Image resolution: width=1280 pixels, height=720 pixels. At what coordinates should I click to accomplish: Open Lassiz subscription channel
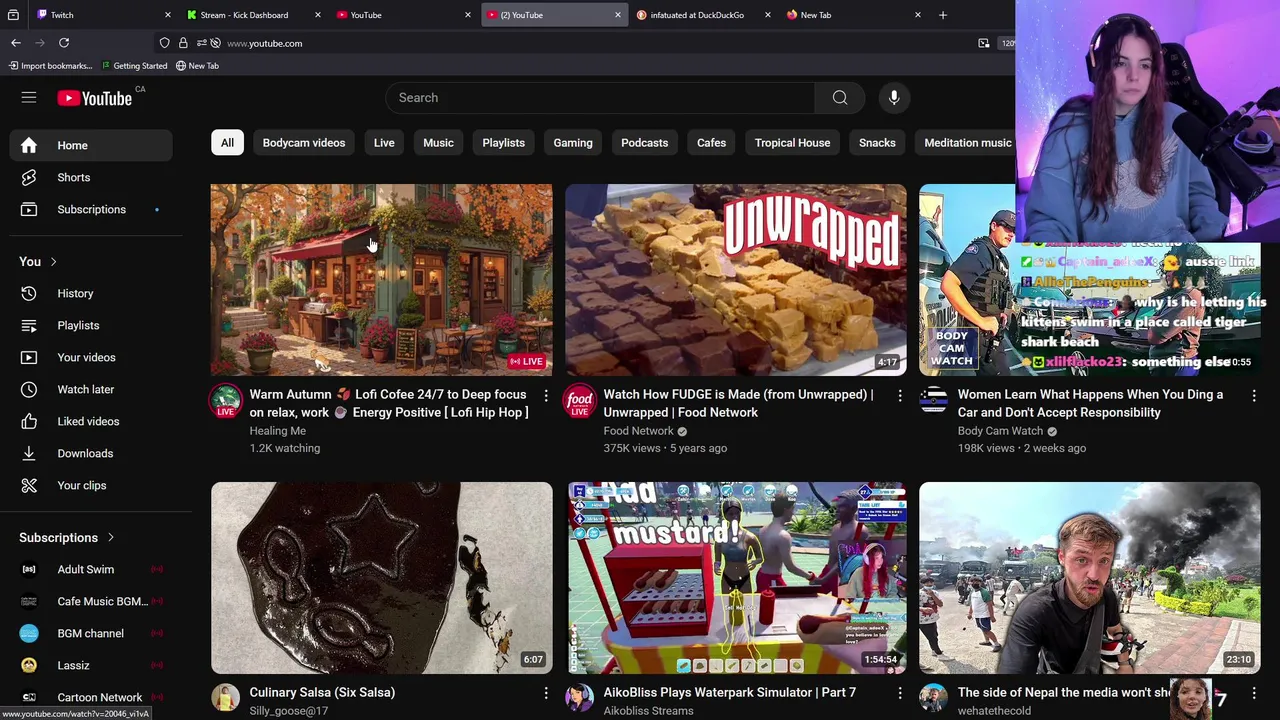tap(91, 665)
